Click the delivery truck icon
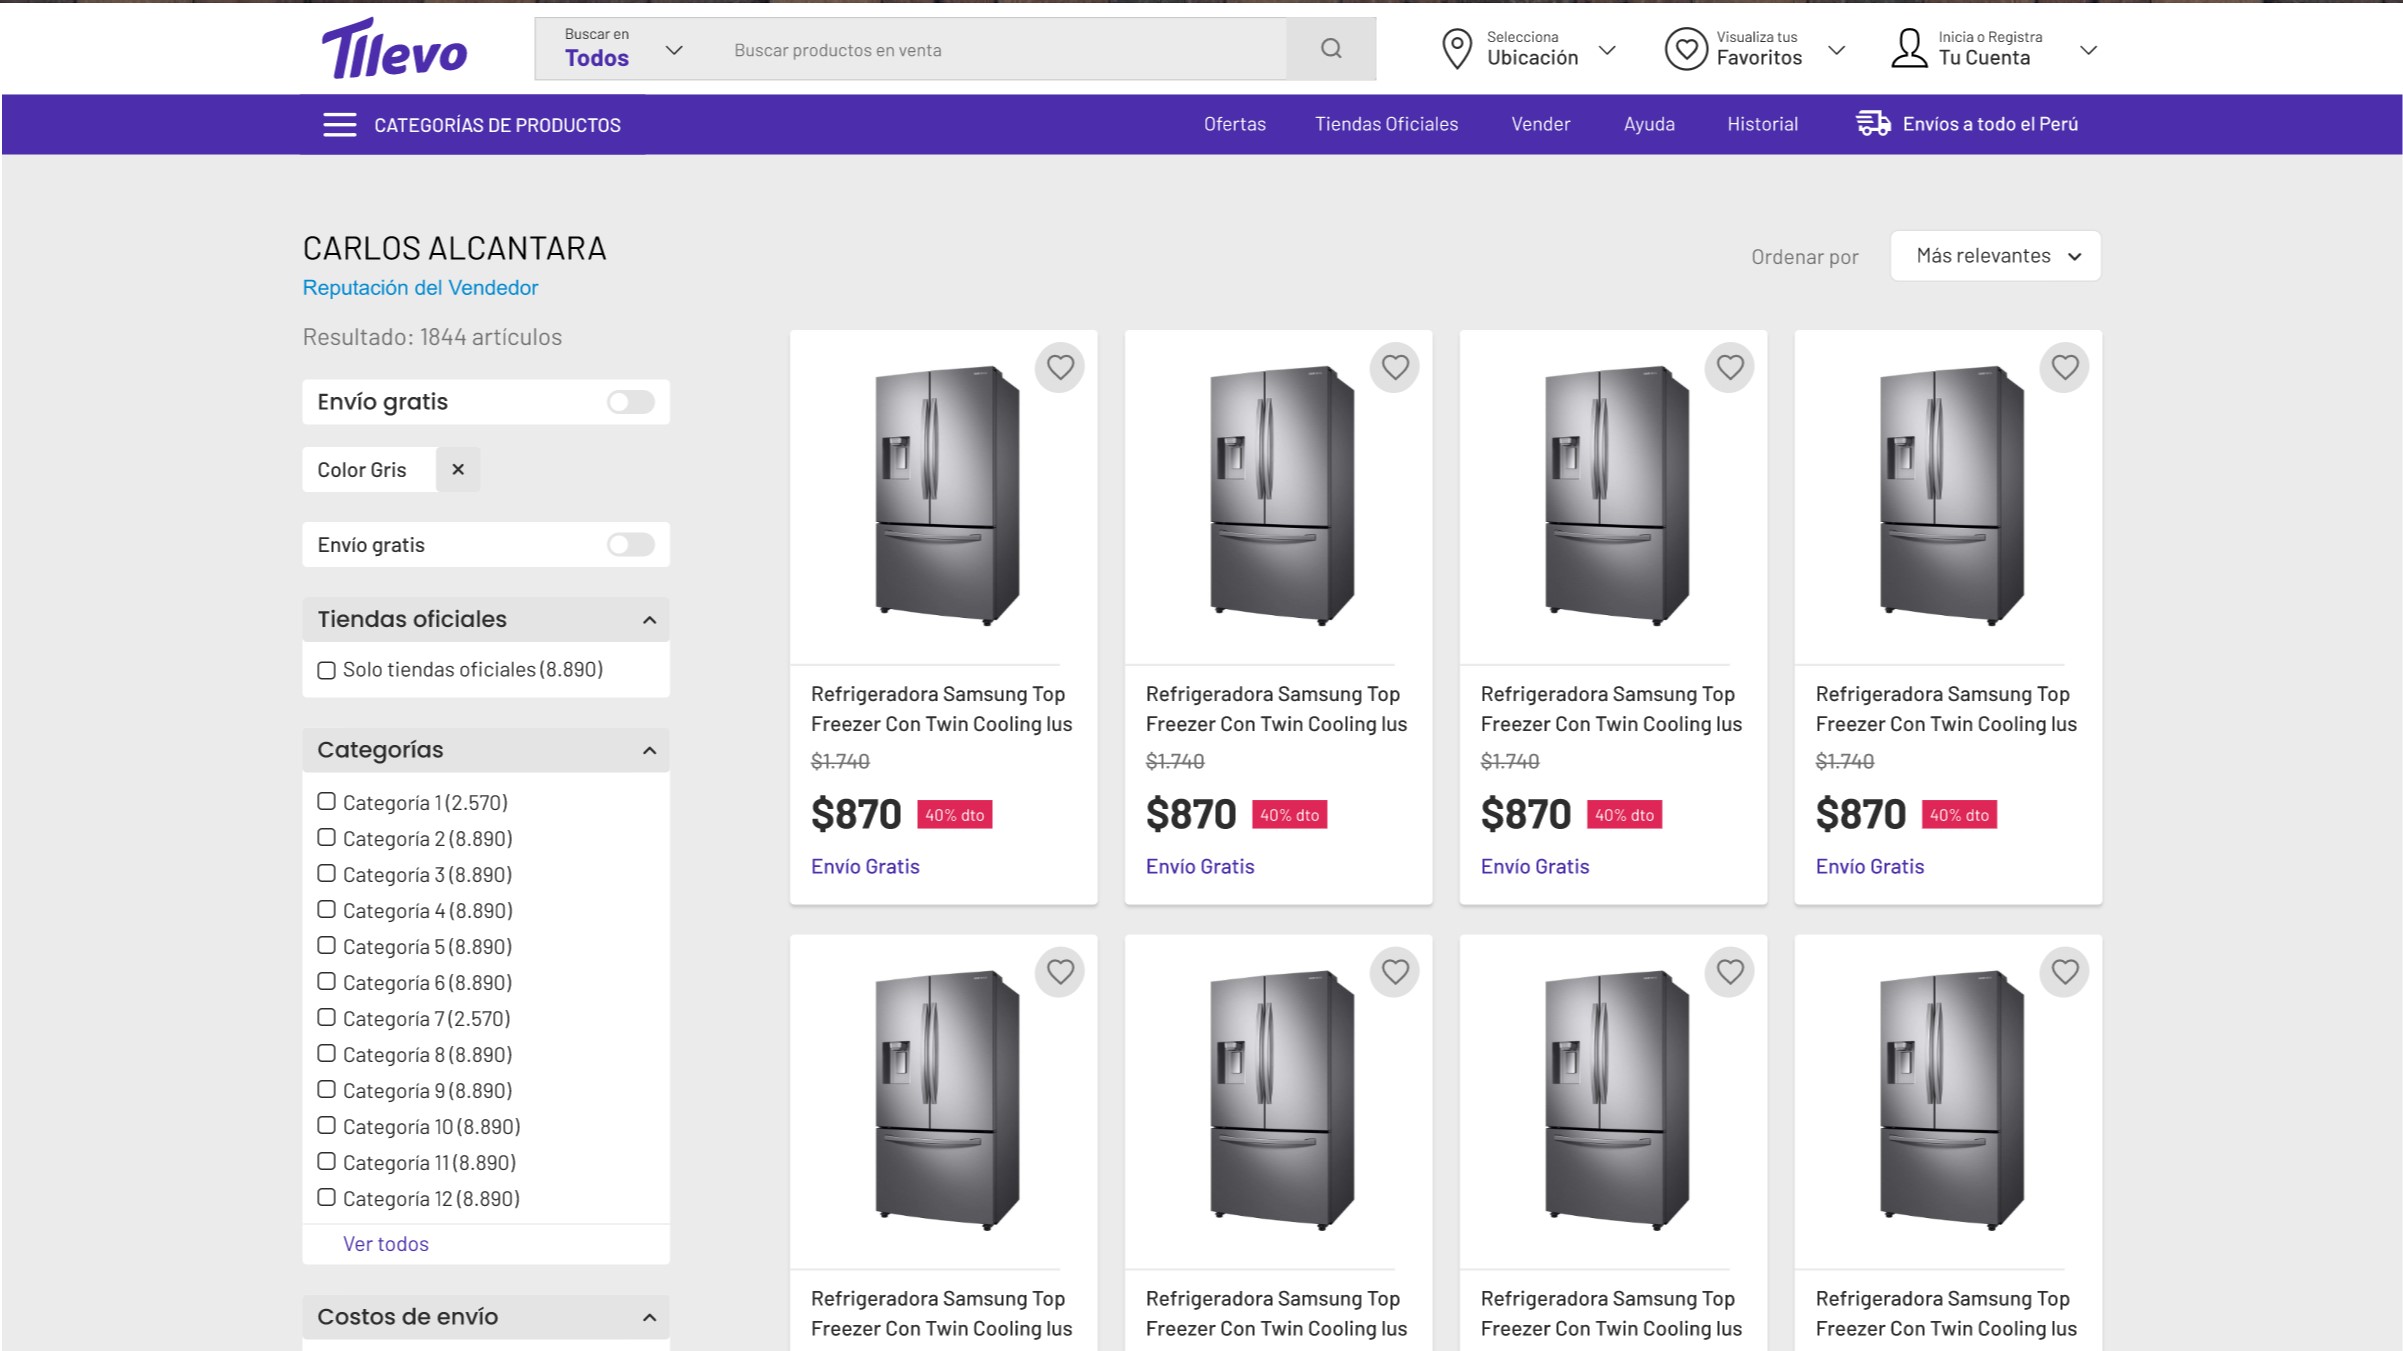The image size is (2403, 1351). [1873, 124]
